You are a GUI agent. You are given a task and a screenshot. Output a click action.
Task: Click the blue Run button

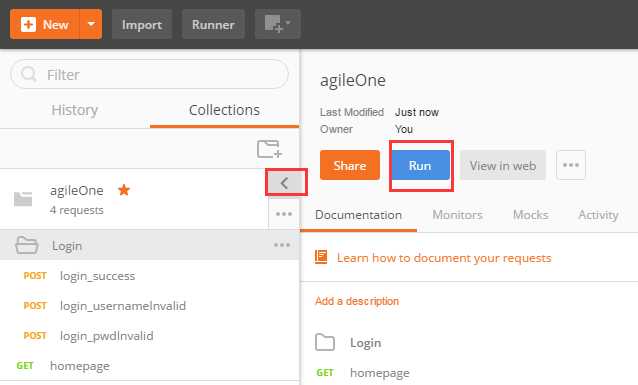[420, 165]
